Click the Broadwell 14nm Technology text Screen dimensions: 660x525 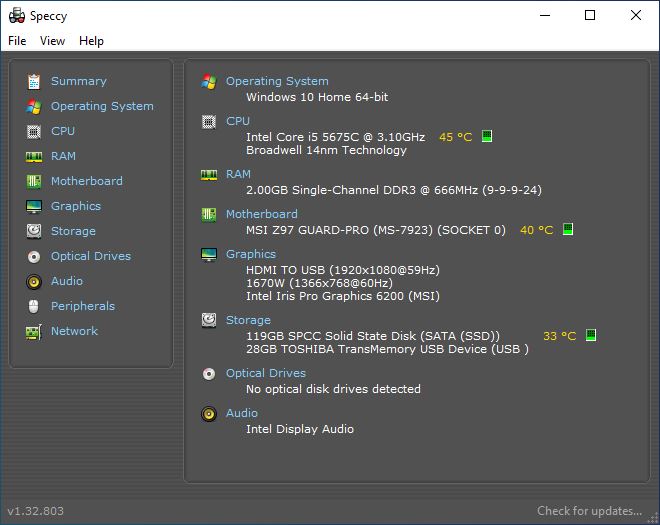click(326, 150)
